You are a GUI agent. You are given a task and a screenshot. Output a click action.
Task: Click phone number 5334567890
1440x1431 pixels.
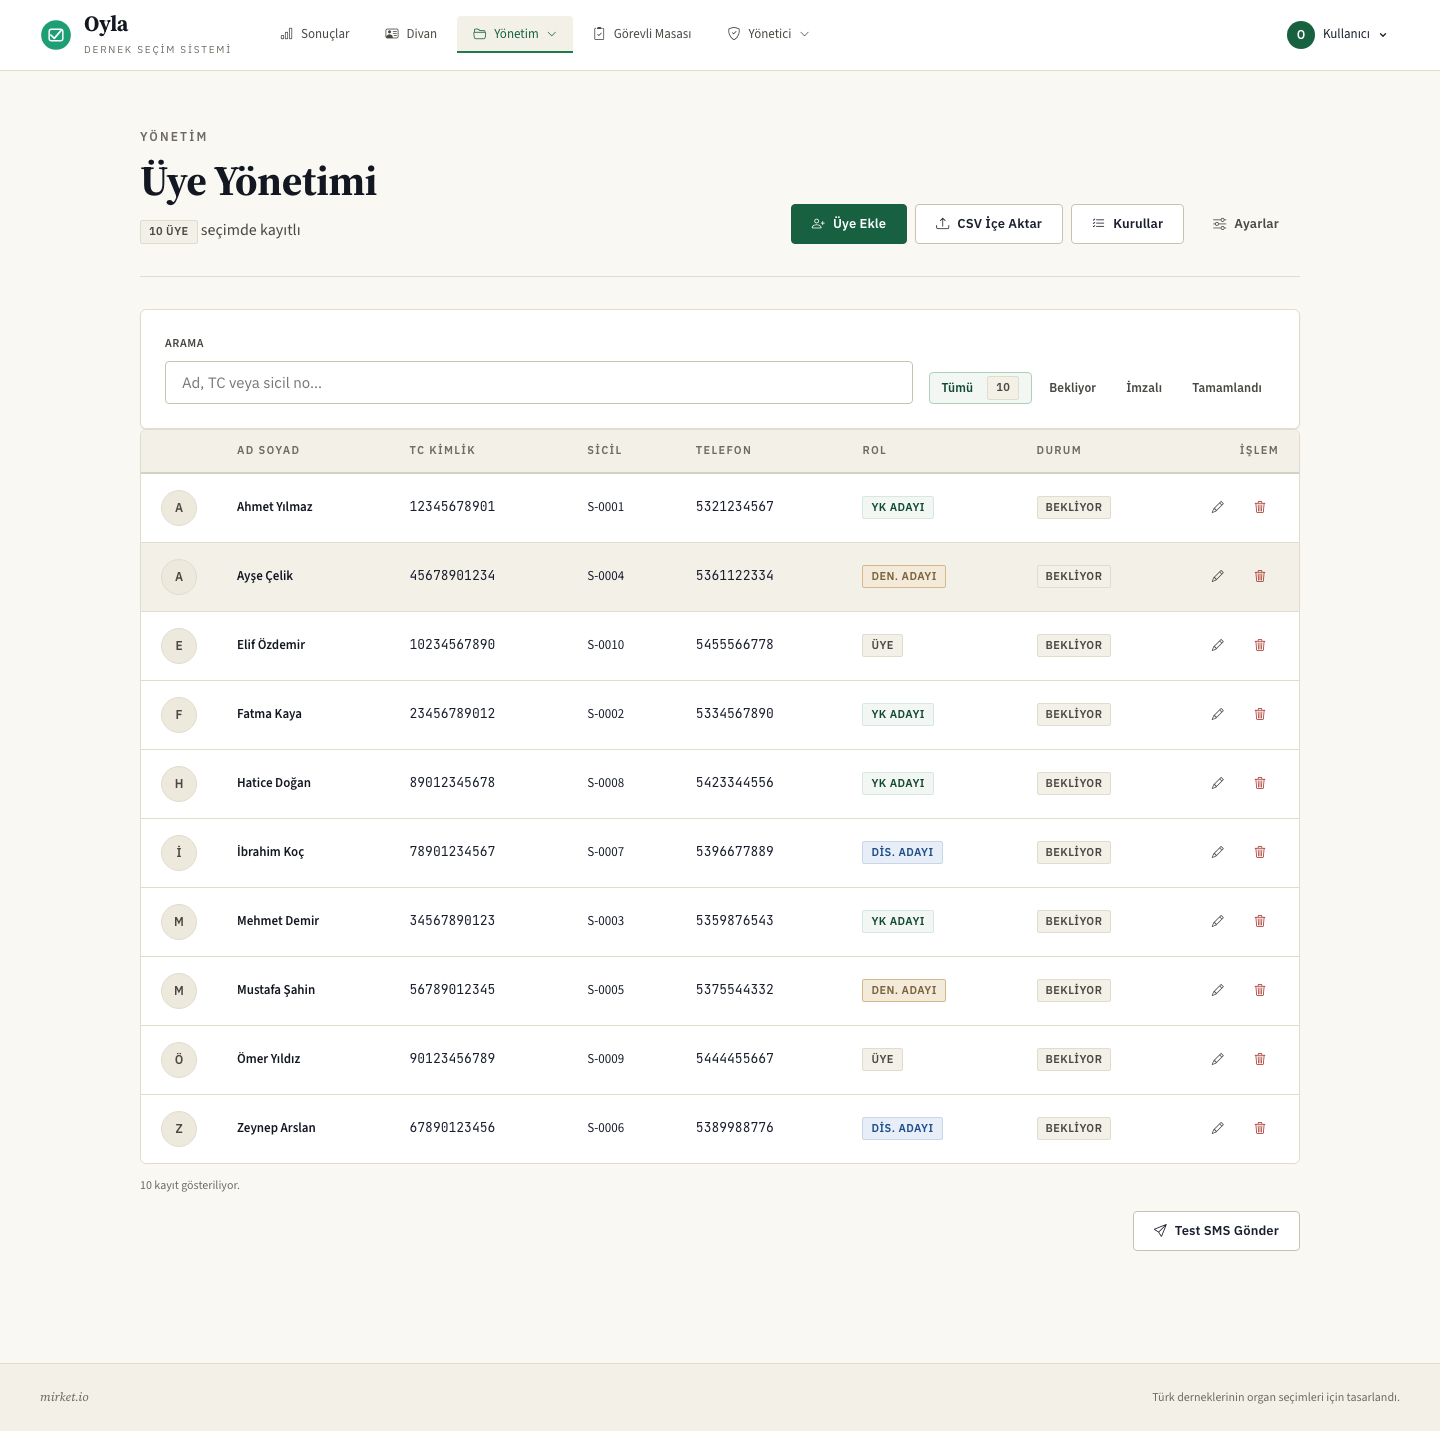point(735,714)
